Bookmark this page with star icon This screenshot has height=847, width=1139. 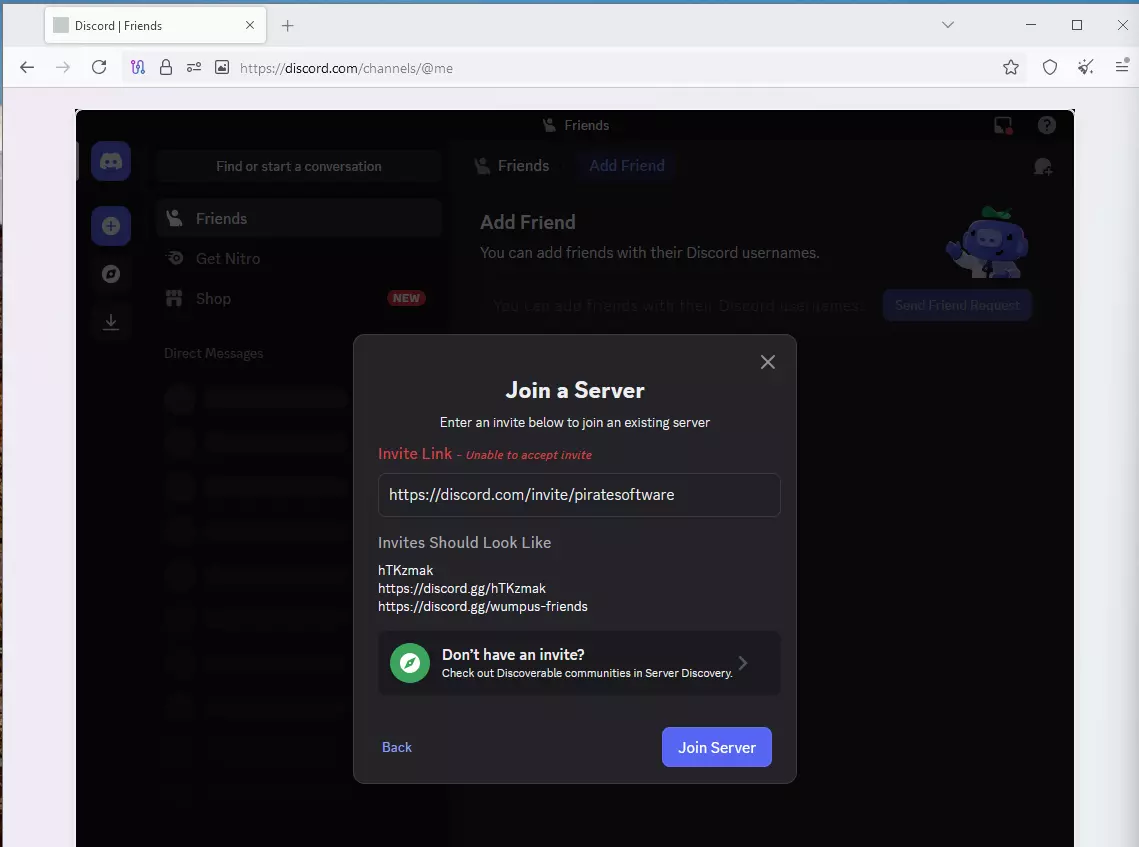pos(1010,68)
